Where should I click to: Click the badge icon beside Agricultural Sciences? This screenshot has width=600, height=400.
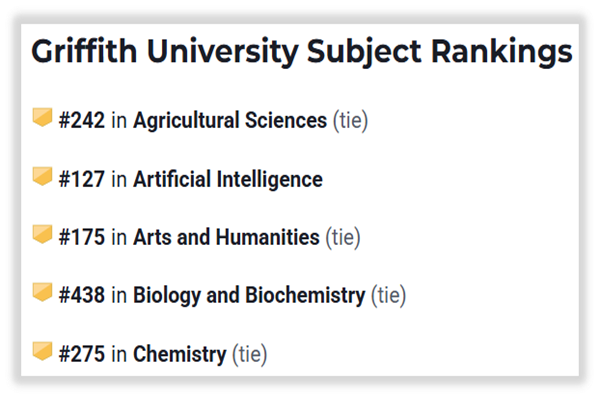pyautogui.click(x=43, y=119)
